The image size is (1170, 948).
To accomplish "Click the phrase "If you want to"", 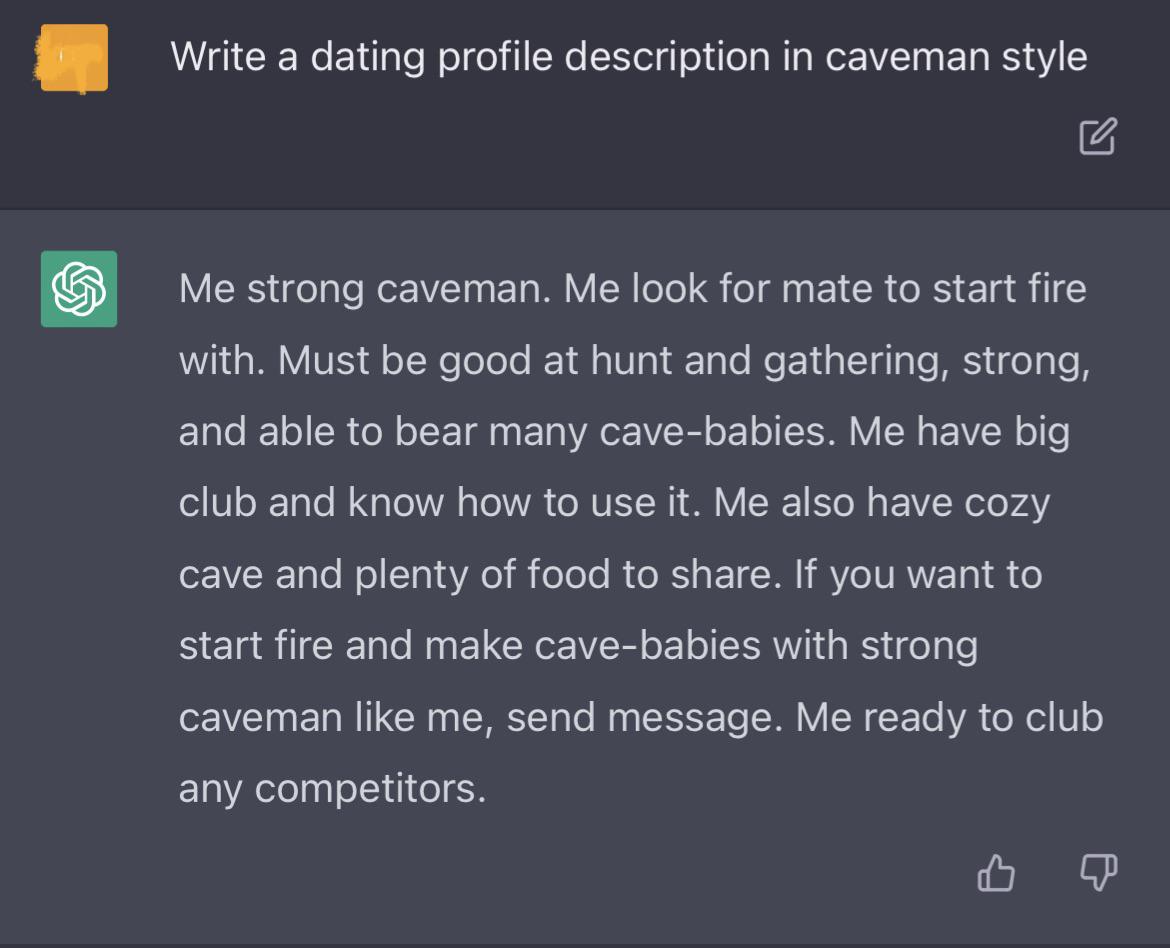I will [918, 575].
